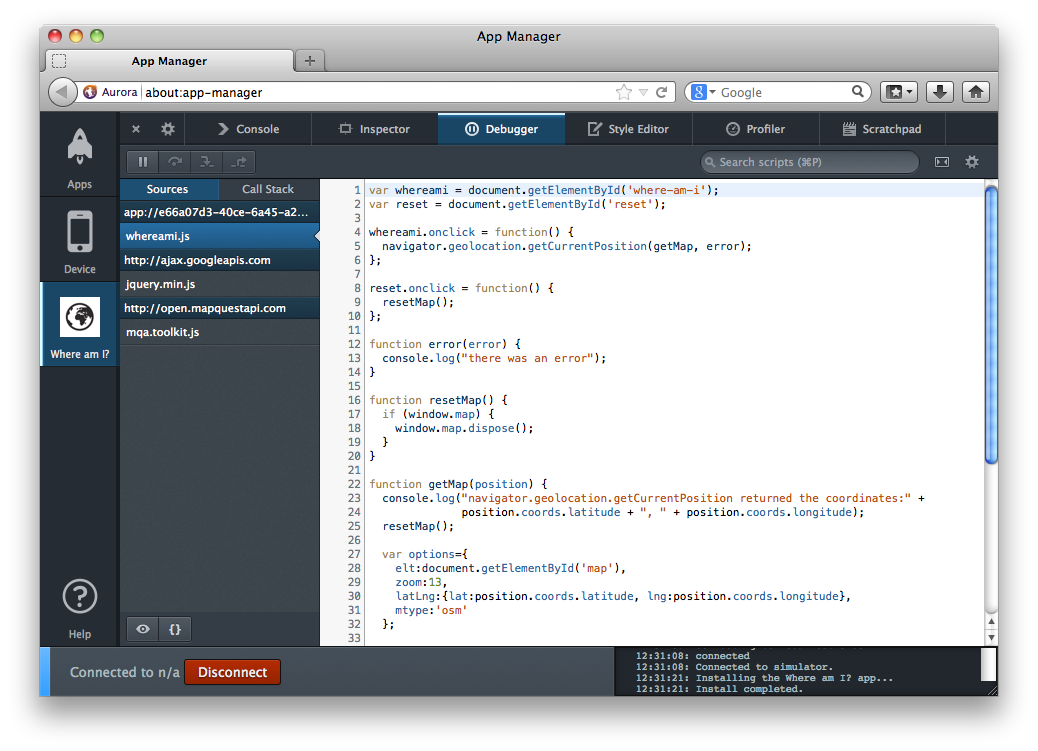Click the "Connected to n/a" status text
Viewport: 1038px width, 751px height.
click(124, 672)
